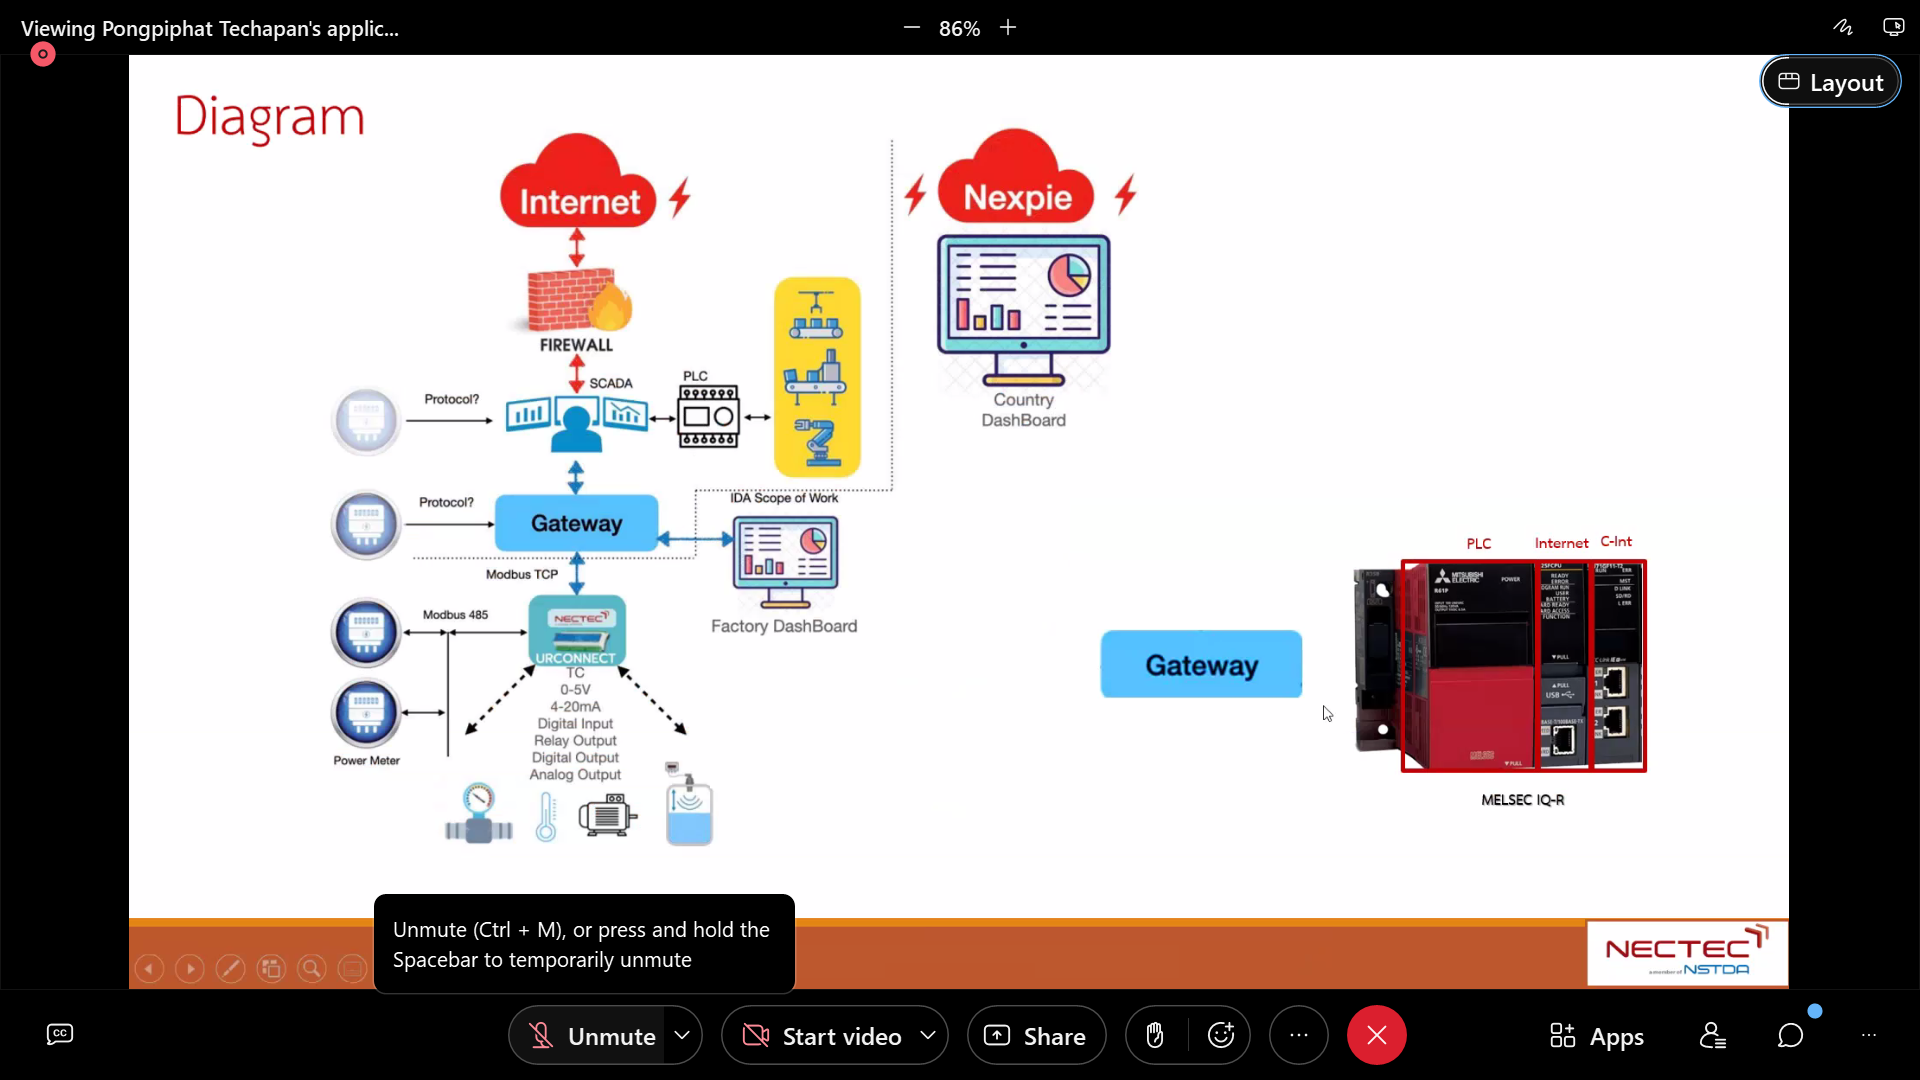Image resolution: width=1920 pixels, height=1080 pixels.
Task: Click the slide zoom magnifier control
Action: tap(312, 968)
